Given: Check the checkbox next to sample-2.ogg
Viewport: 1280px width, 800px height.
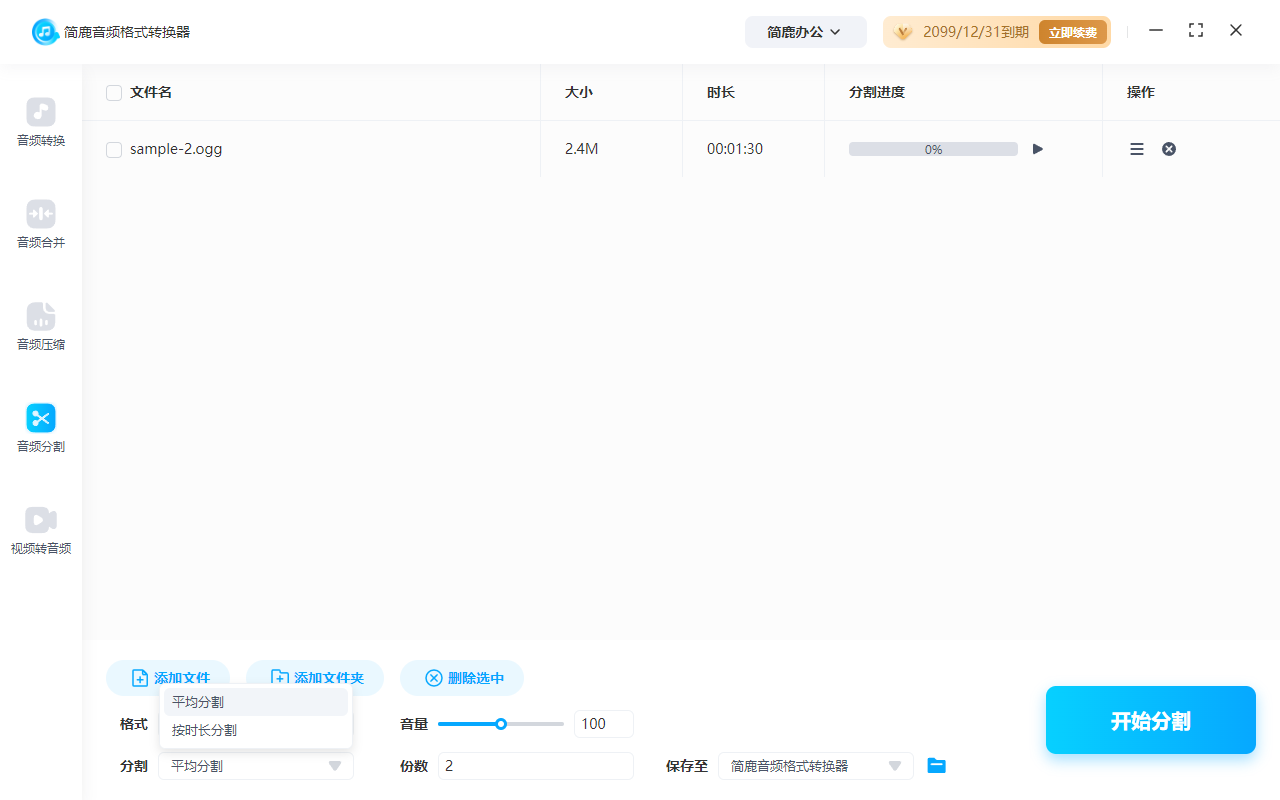Looking at the screenshot, I should [114, 149].
